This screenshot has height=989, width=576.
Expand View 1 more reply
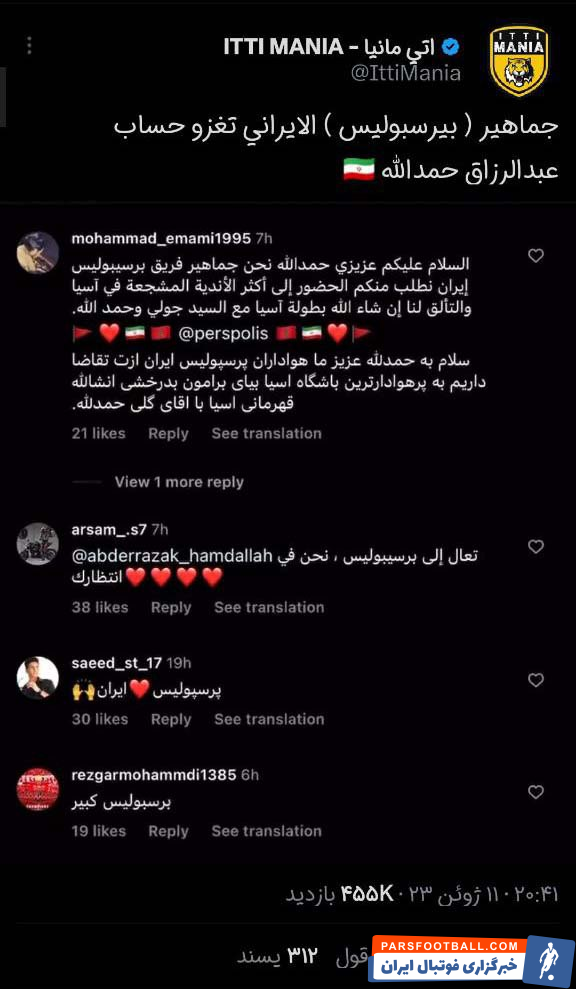179,482
